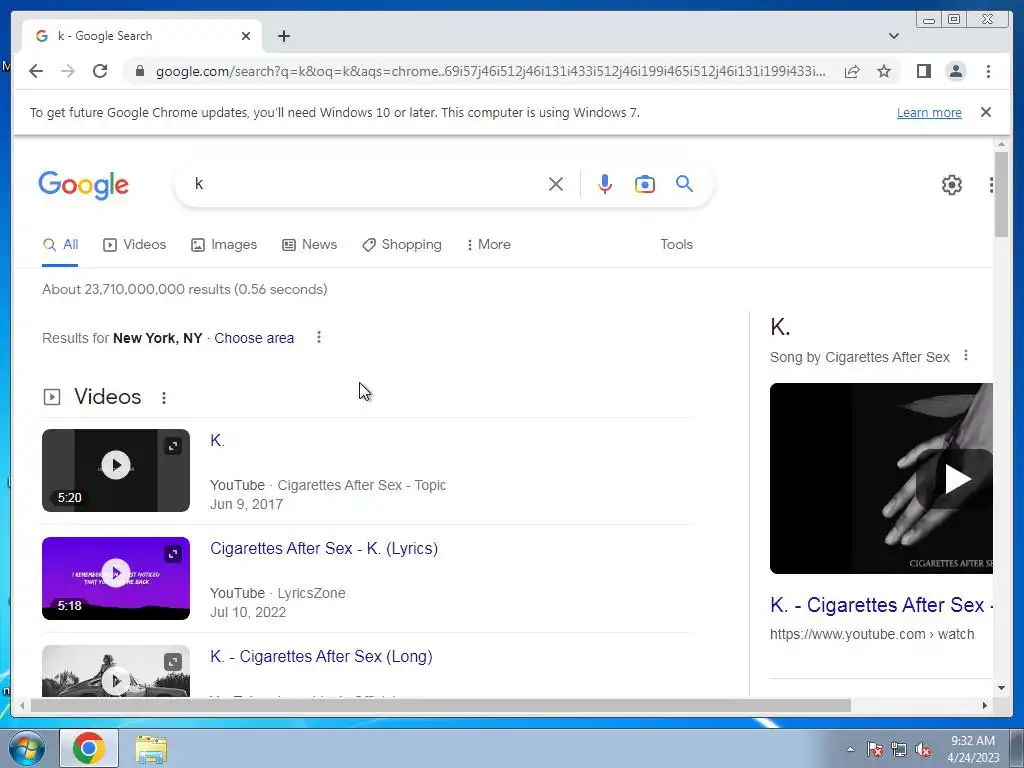Click the Choose area location link
The image size is (1024, 768).
(254, 338)
